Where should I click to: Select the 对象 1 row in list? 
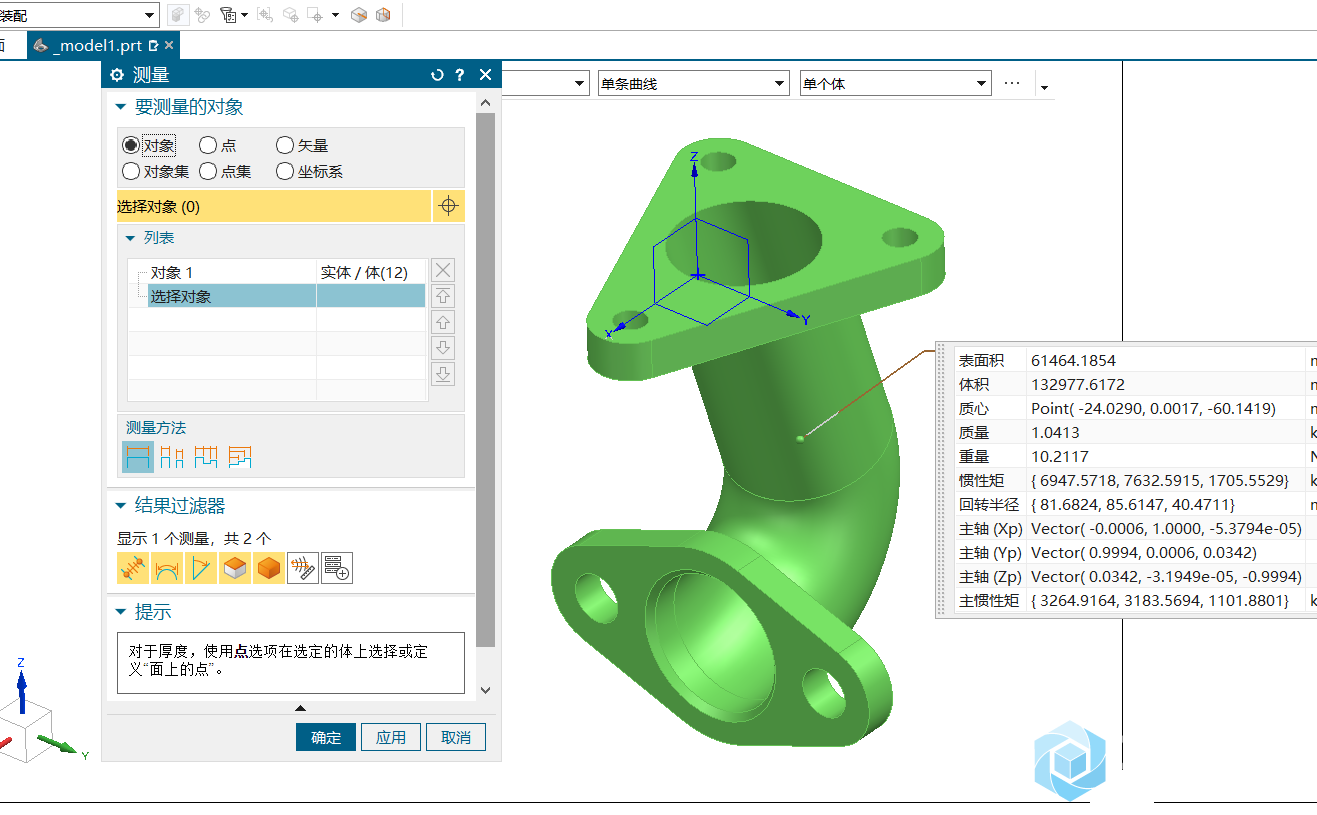(276, 272)
